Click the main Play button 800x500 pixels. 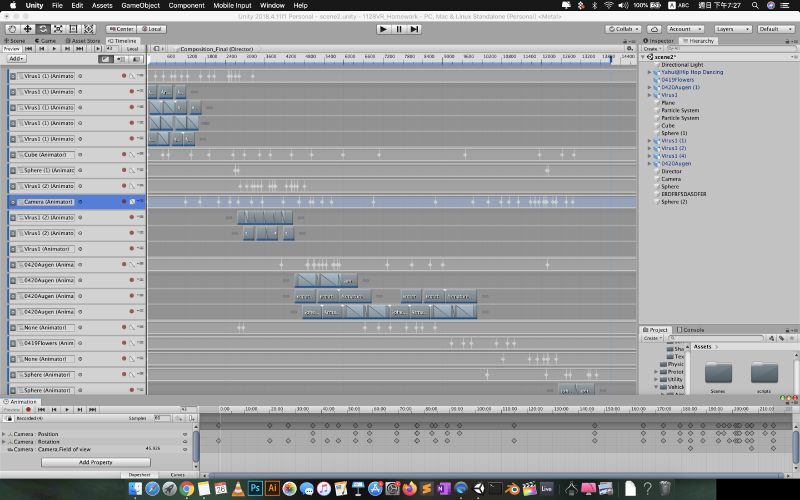[383, 29]
